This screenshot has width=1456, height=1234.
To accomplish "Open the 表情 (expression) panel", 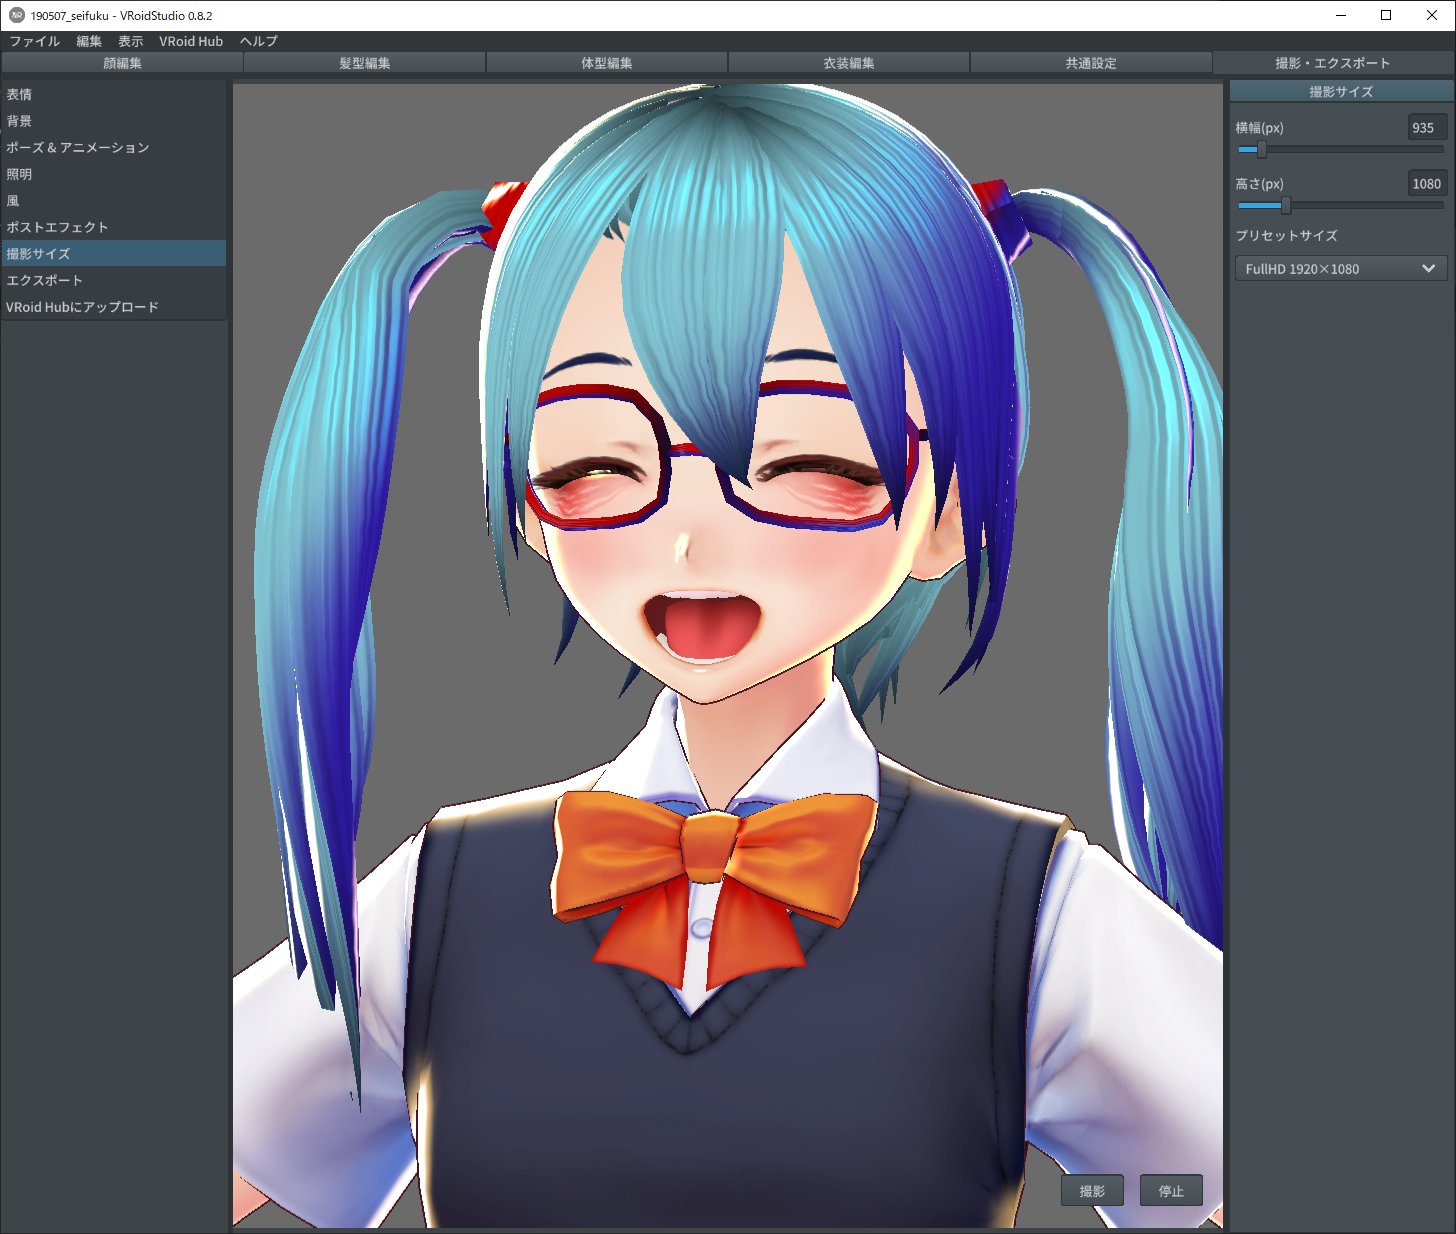I will point(18,94).
